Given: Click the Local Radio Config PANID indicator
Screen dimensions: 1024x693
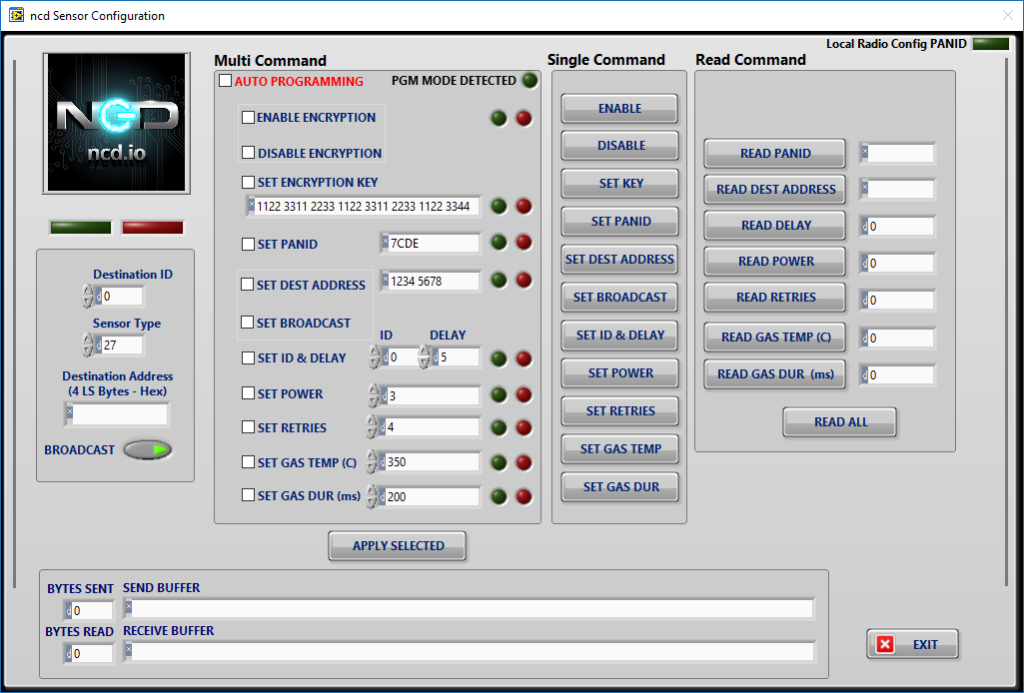Looking at the screenshot, I should tap(989, 44).
